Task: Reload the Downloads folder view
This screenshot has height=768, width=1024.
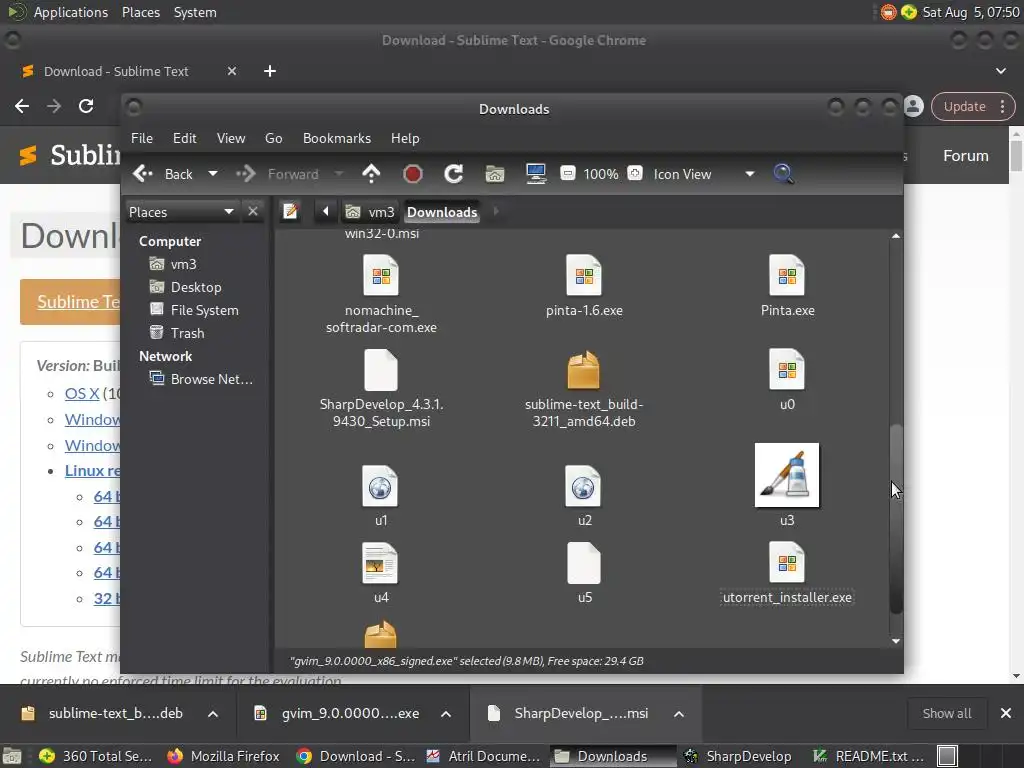Action: (x=453, y=174)
